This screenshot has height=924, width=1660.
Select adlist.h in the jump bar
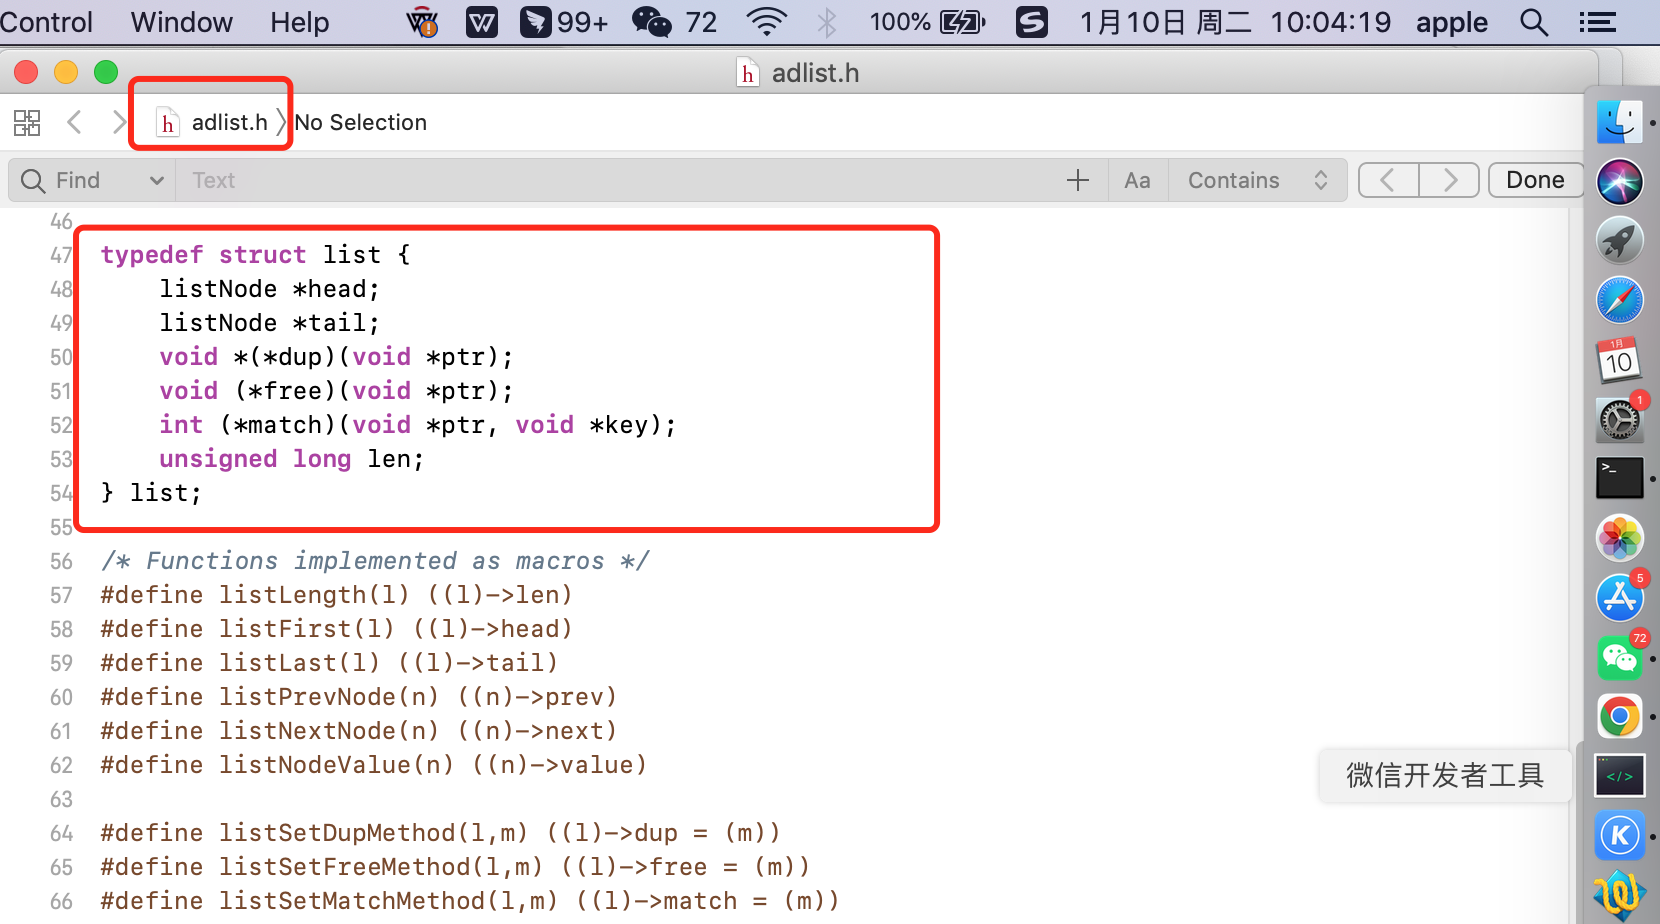click(x=213, y=123)
